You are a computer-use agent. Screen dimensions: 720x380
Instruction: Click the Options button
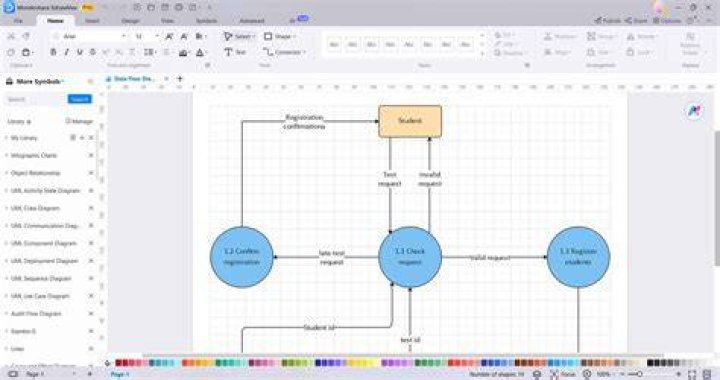(x=667, y=21)
